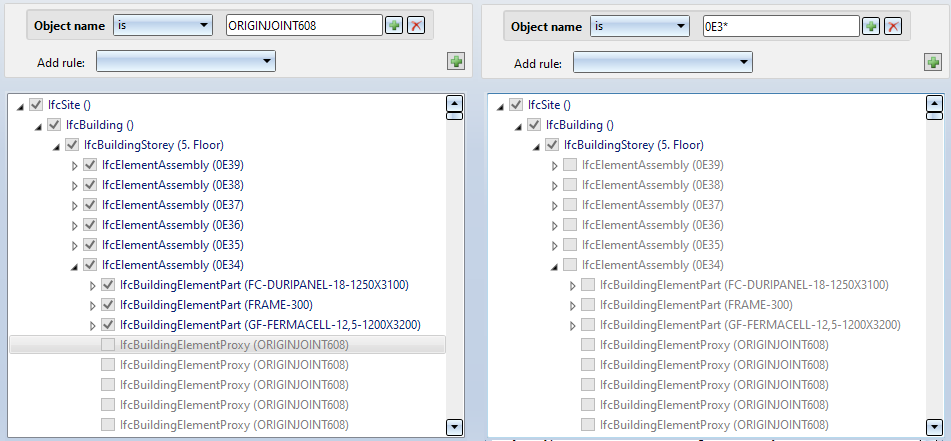This screenshot has width=951, height=441.
Task: Expand 0E37 assembly in right tree
Action: pyautogui.click(x=554, y=206)
